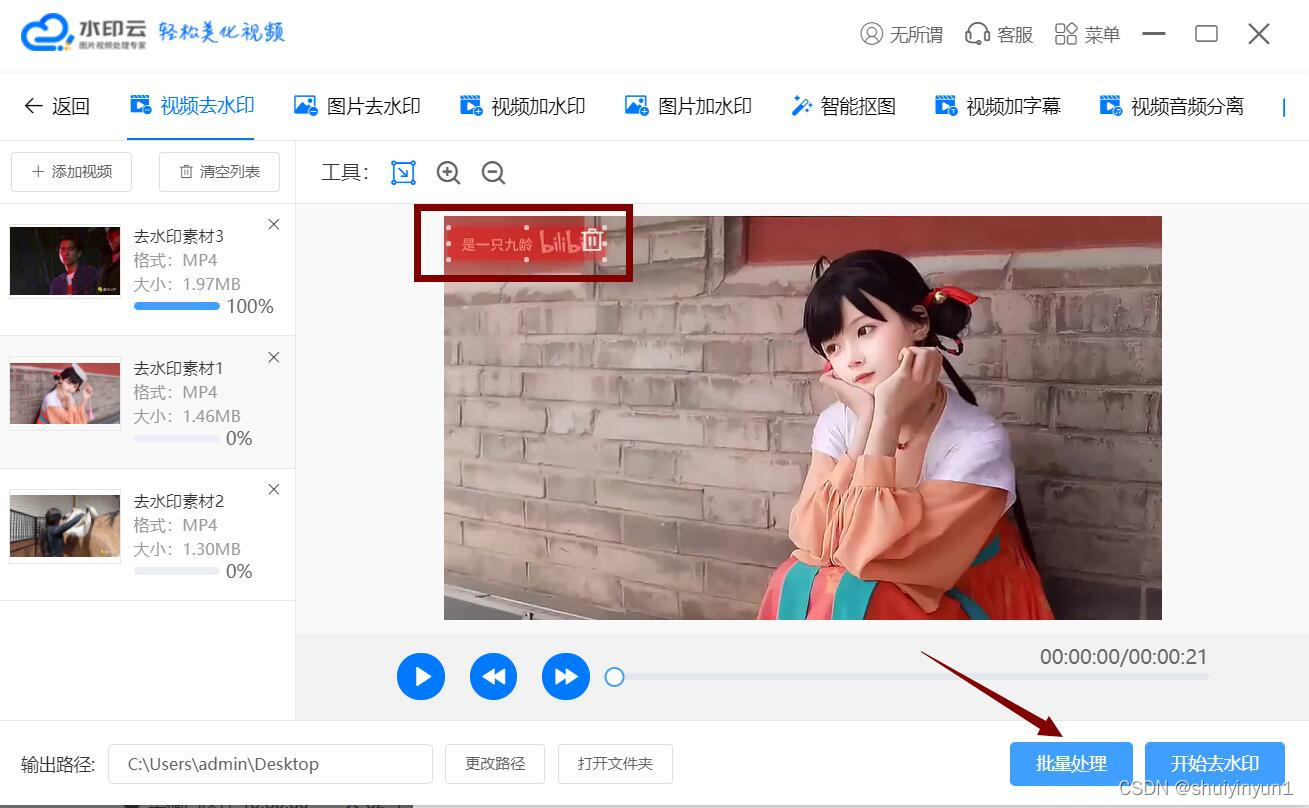This screenshot has height=808, width=1309.
Task: Click 开始去水印 button
Action: (1215, 764)
